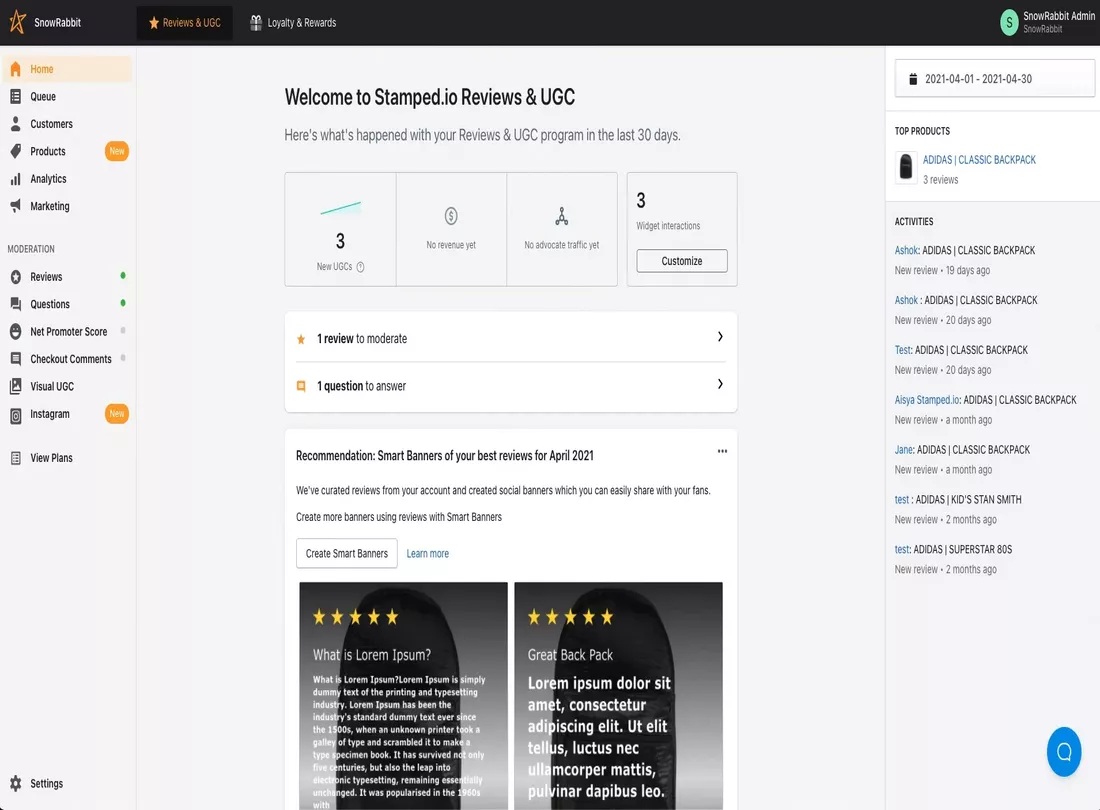Click the revenue dollar-circle icon
The height and width of the screenshot is (810, 1100).
[x=451, y=216]
